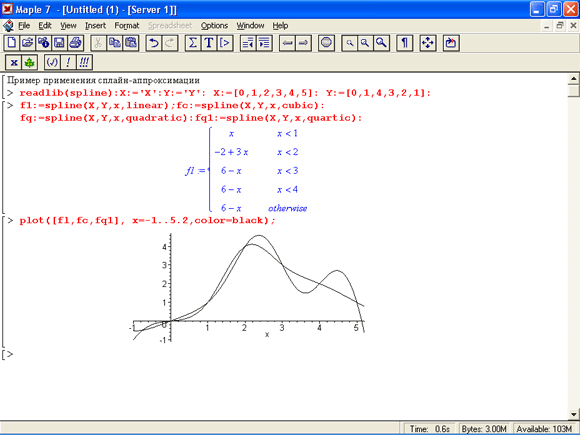Toggle math/Maple notation with the x icon
The image size is (580, 435).
point(14,62)
